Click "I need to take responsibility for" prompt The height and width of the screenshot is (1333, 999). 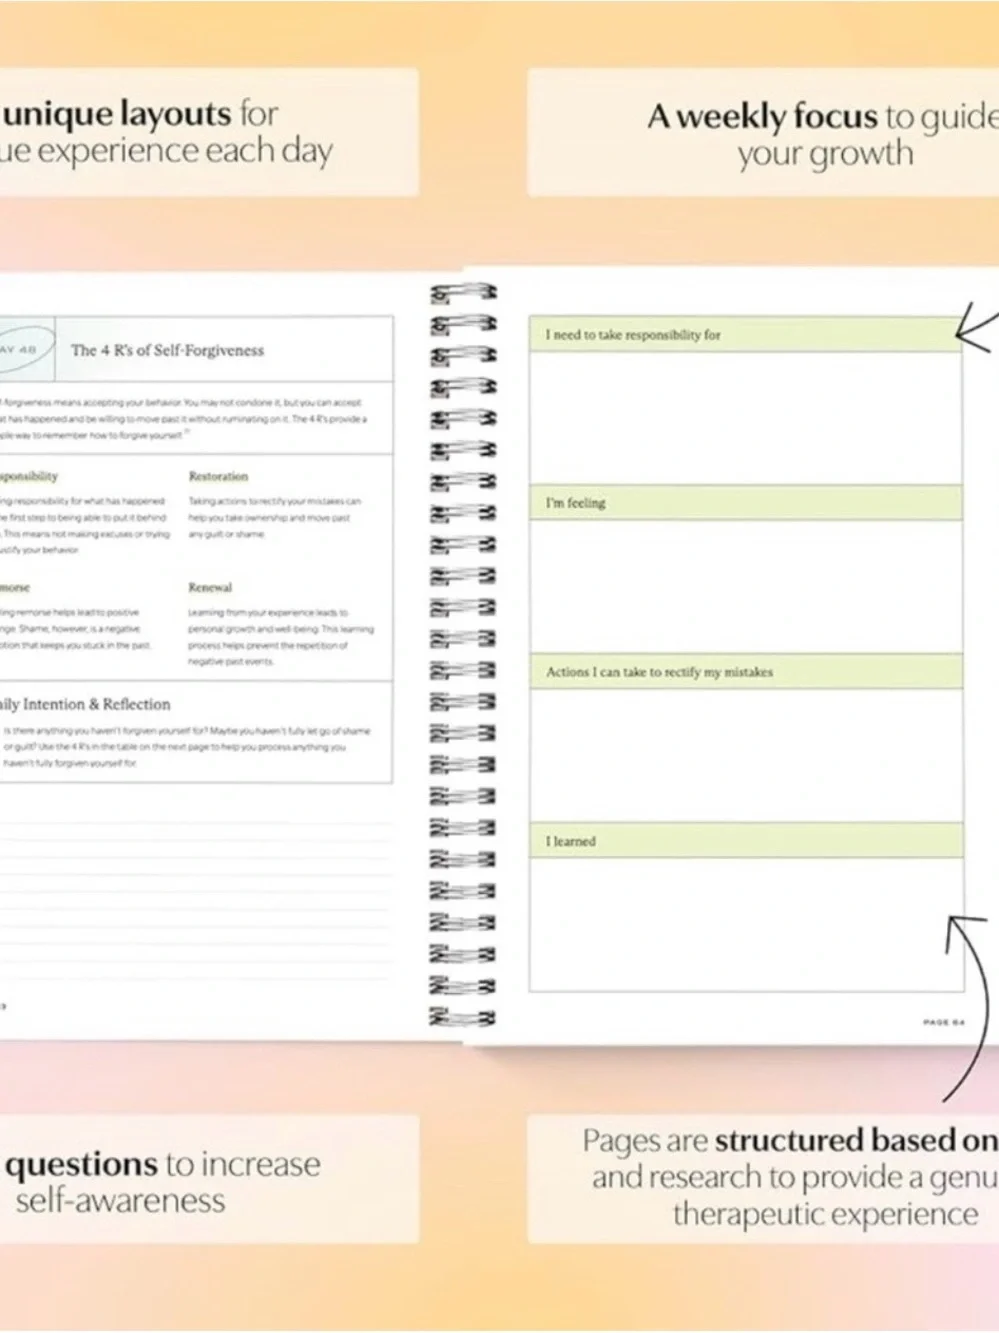pyautogui.click(x=745, y=335)
